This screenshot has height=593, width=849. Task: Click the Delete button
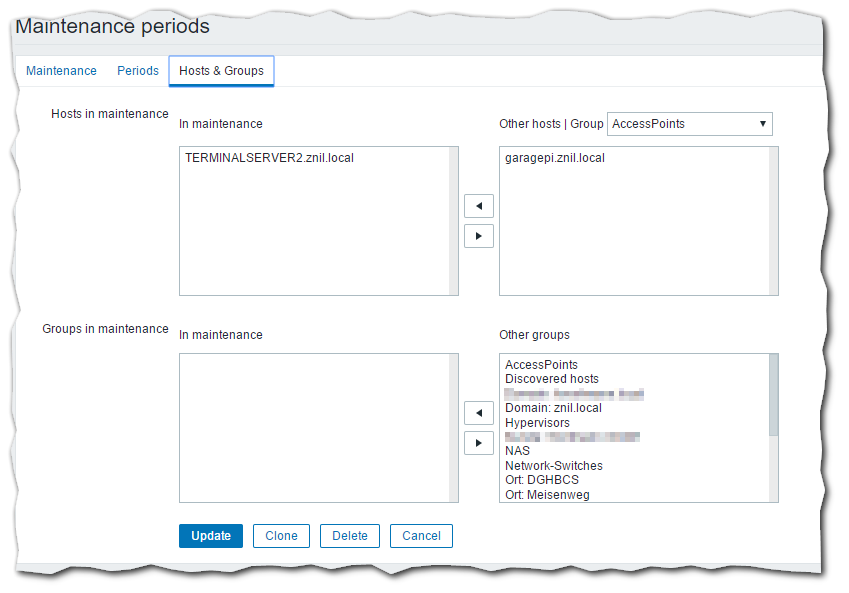click(x=350, y=536)
